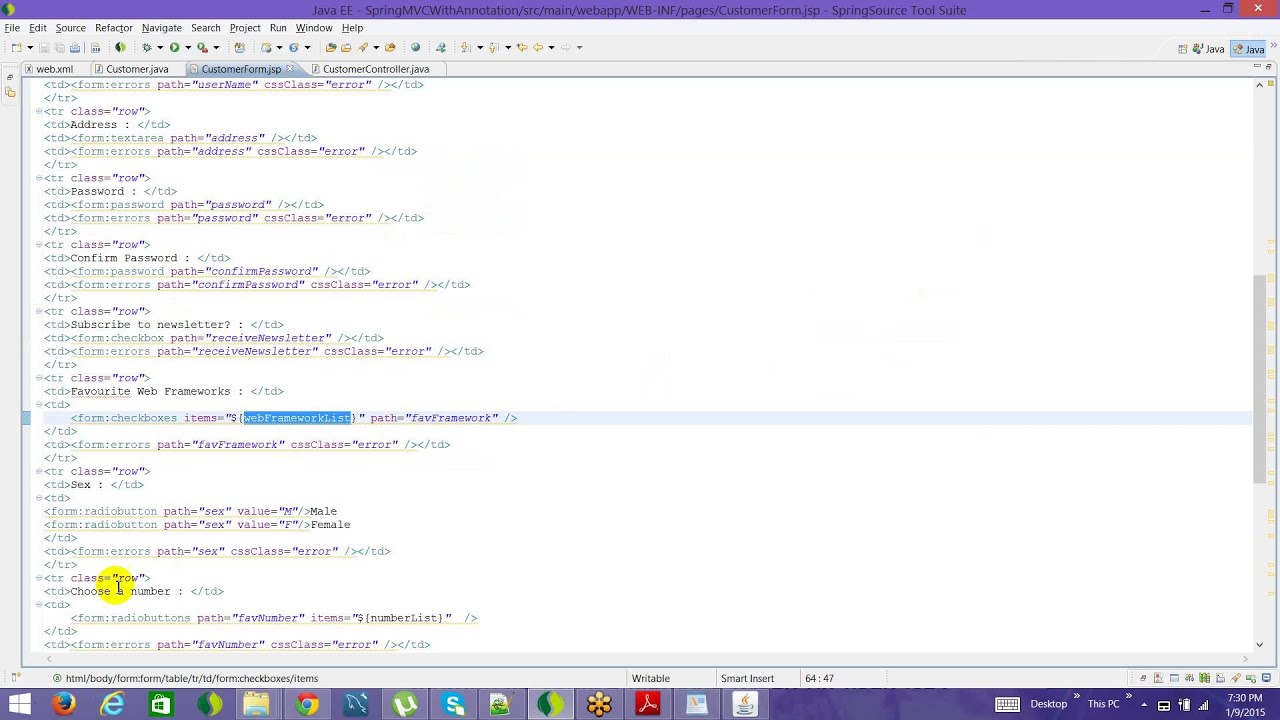The width and height of the screenshot is (1280, 720).
Task: Open File Explorer from the taskbar
Action: point(258,704)
